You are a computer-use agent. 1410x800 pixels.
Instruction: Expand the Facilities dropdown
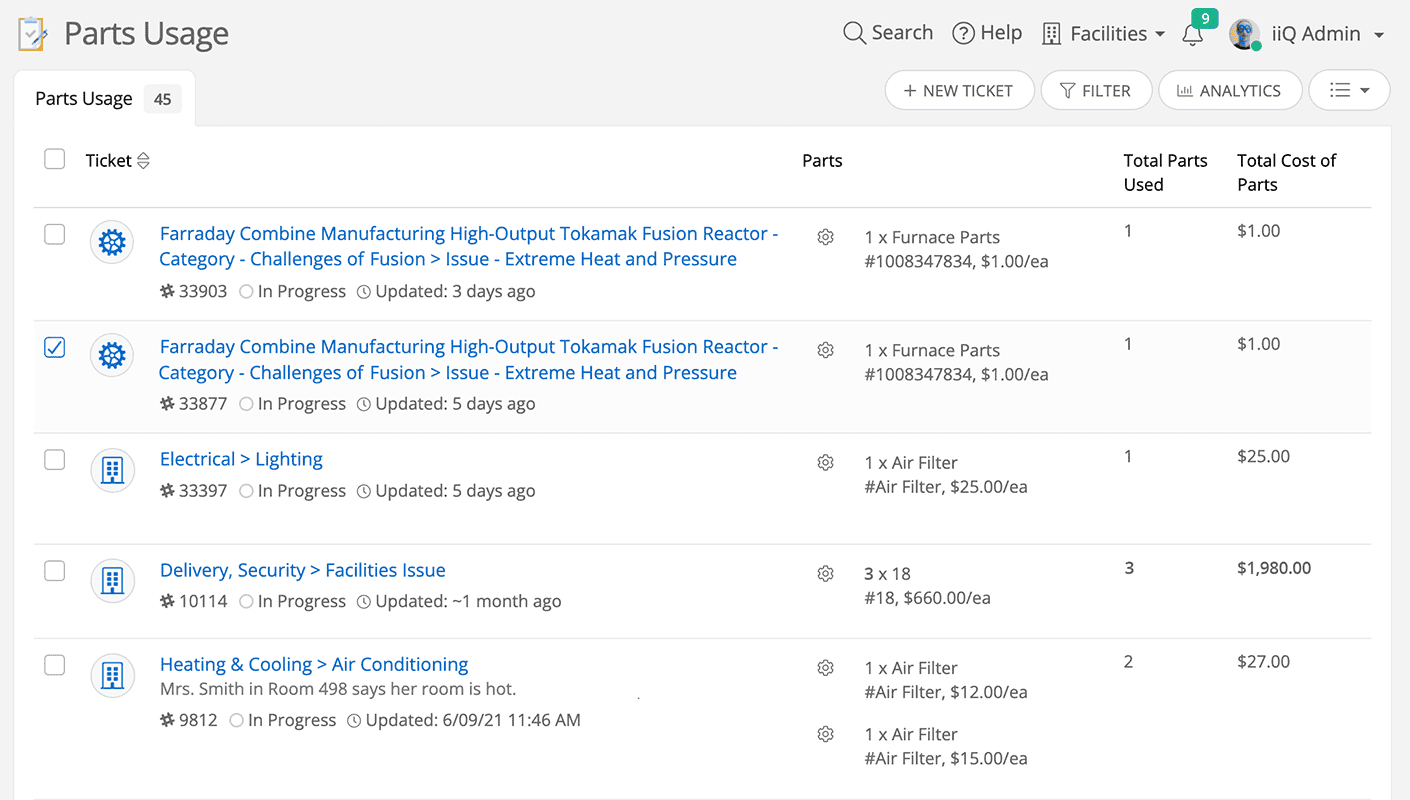pyautogui.click(x=1103, y=34)
